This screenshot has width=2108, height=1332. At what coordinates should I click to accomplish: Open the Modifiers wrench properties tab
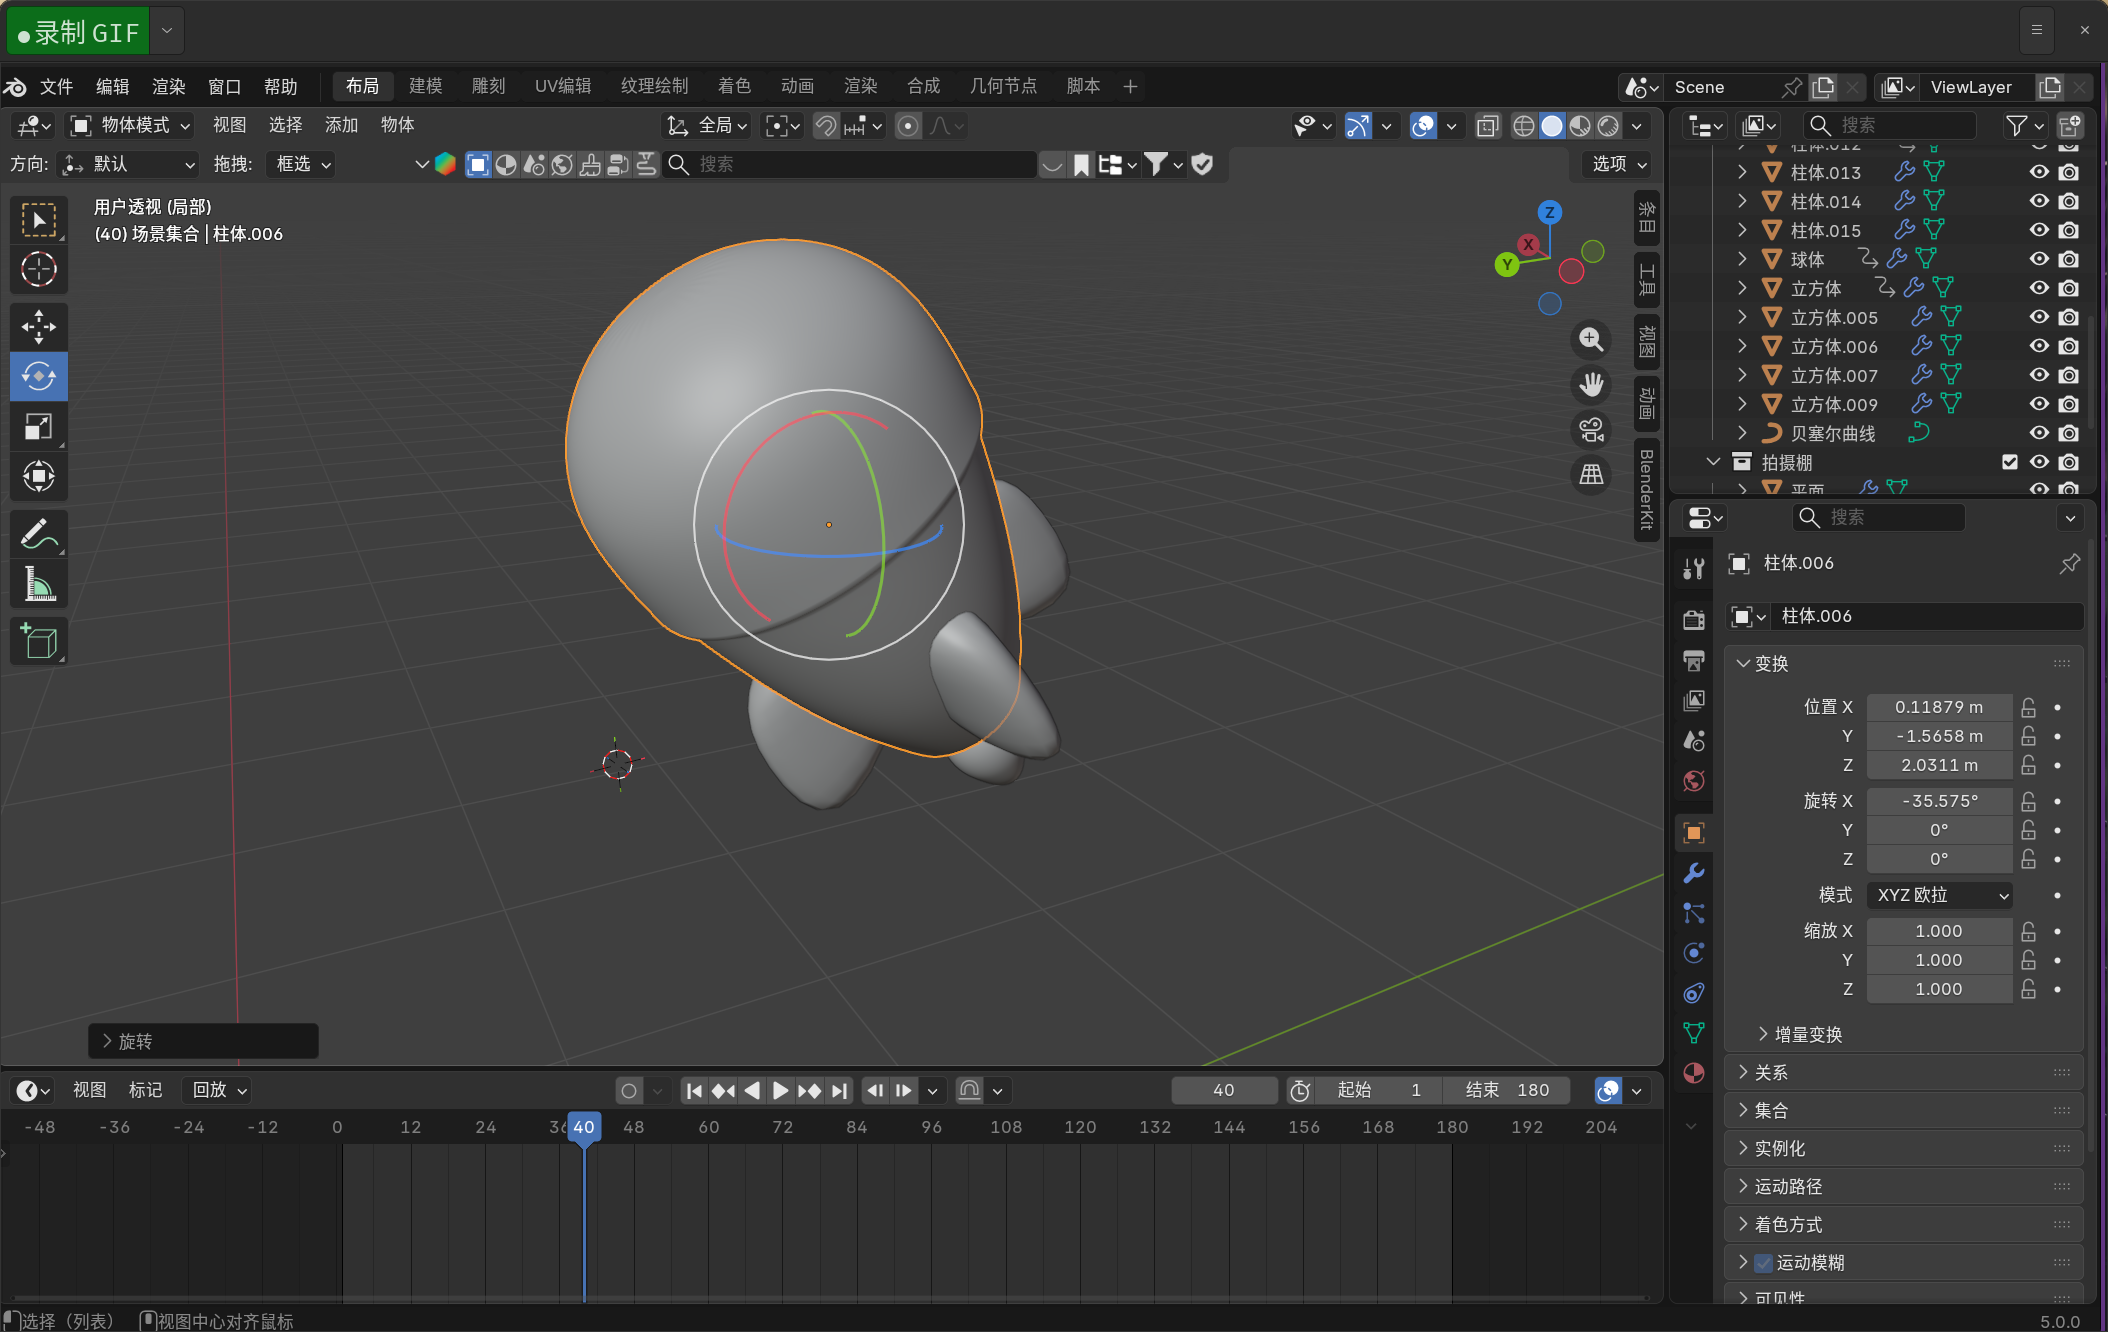tap(1693, 873)
